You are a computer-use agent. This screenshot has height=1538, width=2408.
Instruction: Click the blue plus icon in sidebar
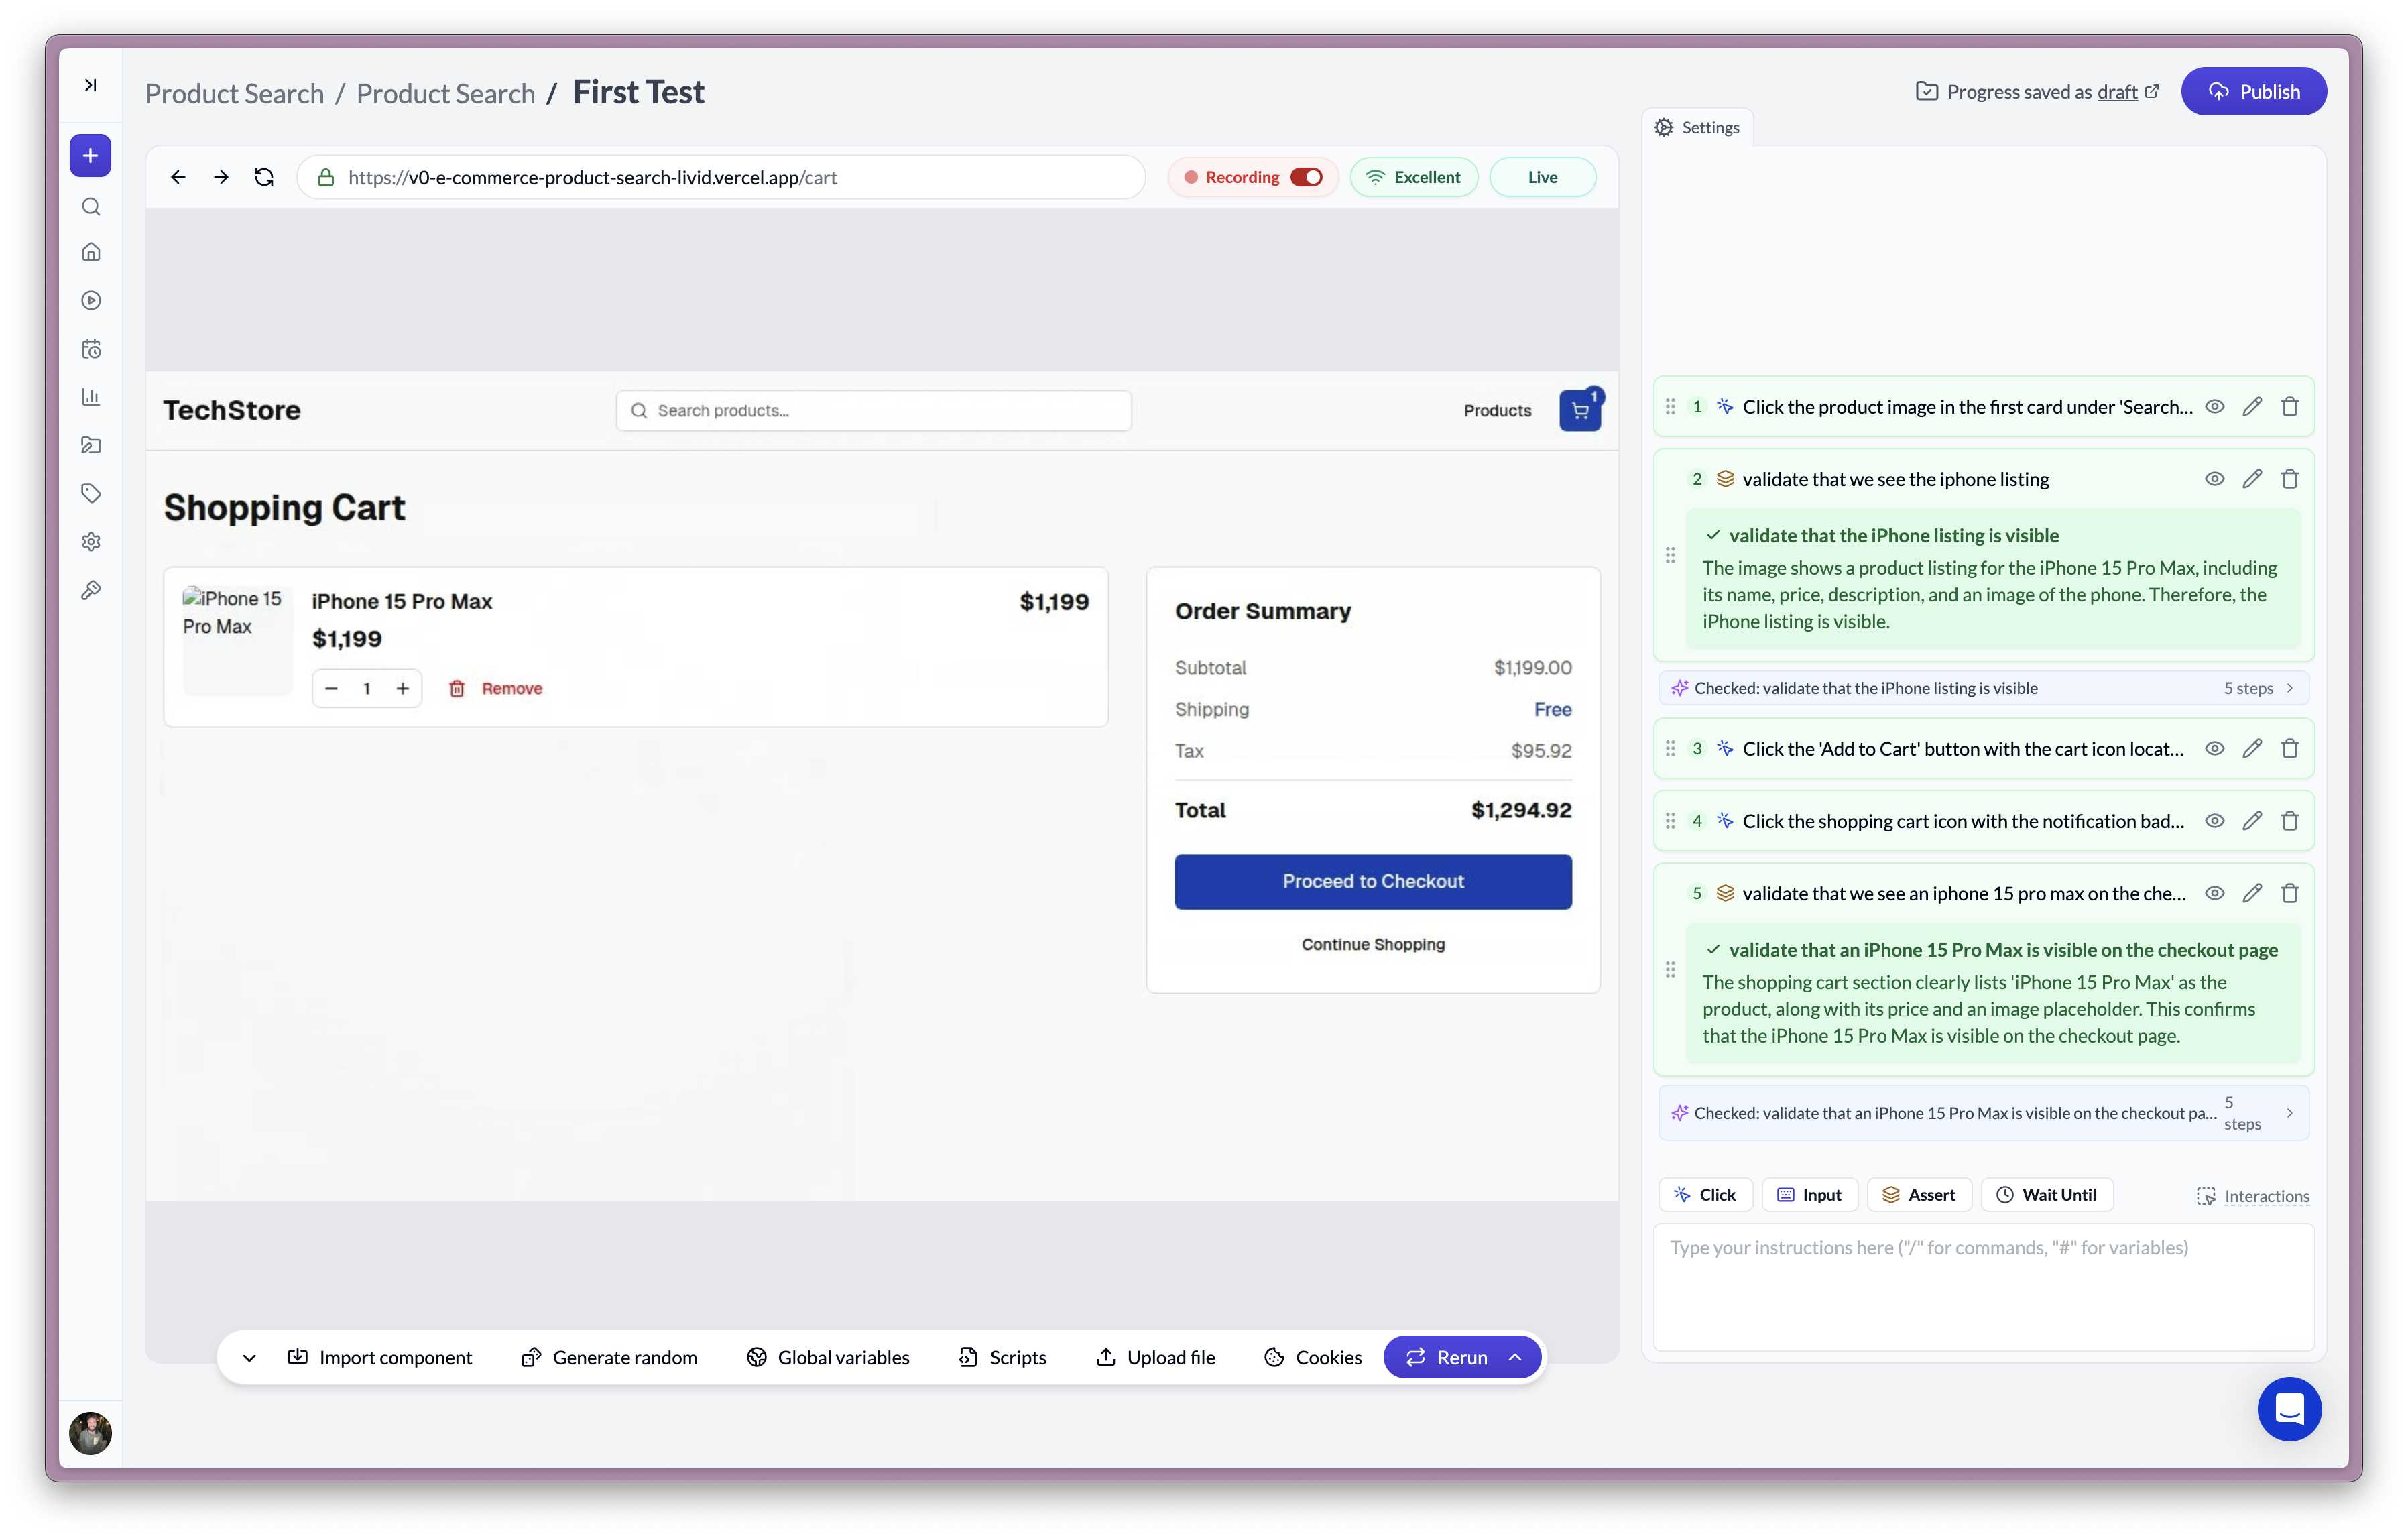[x=90, y=156]
